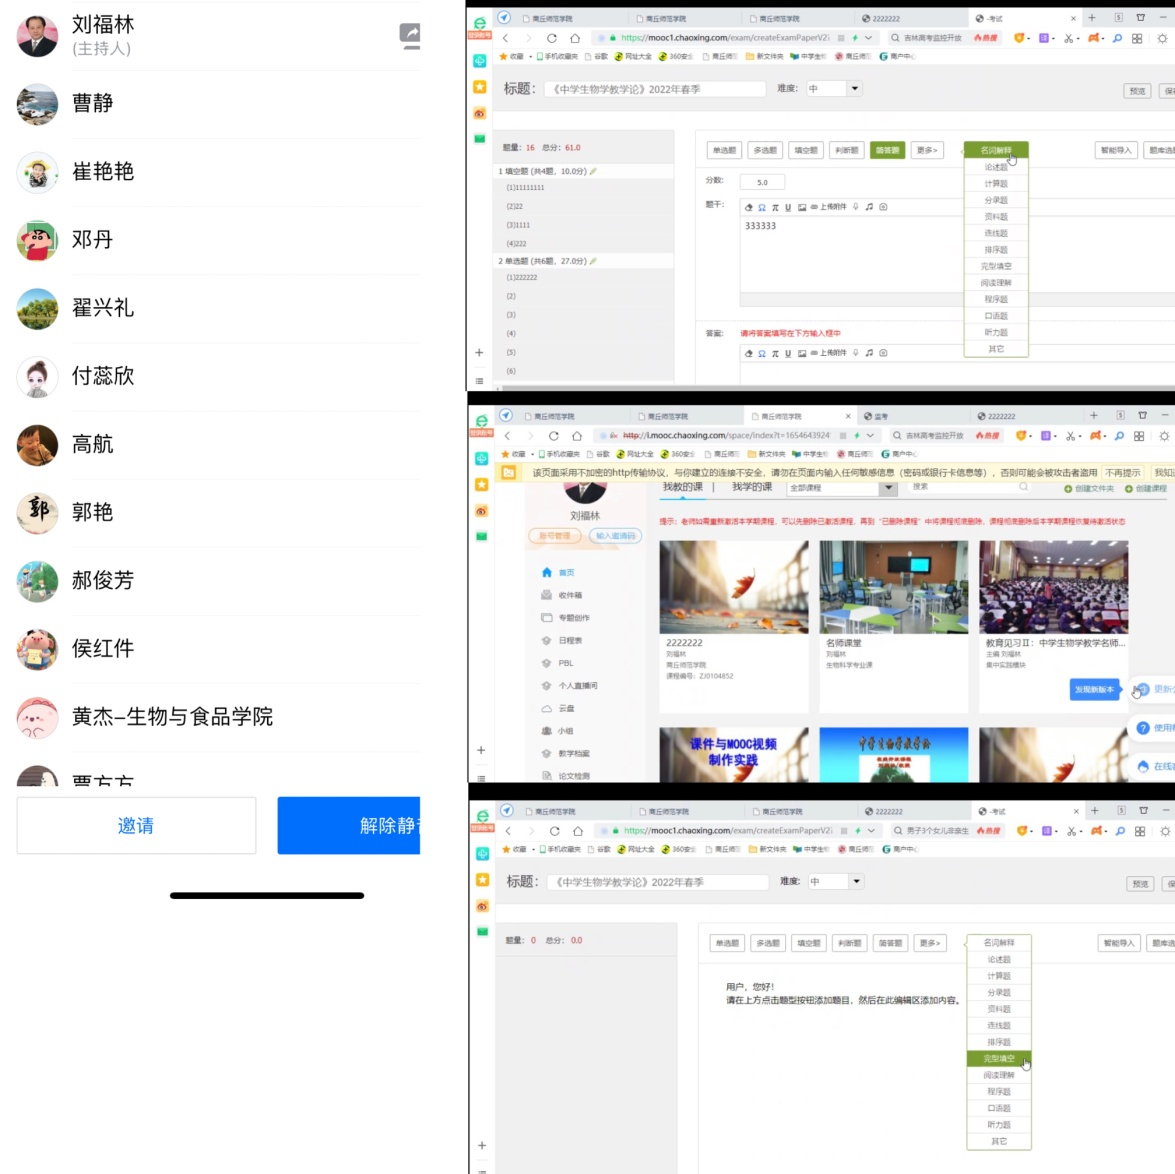Click the share icon beside host 刘福林
The height and width of the screenshot is (1174, 1175).
coord(409,35)
